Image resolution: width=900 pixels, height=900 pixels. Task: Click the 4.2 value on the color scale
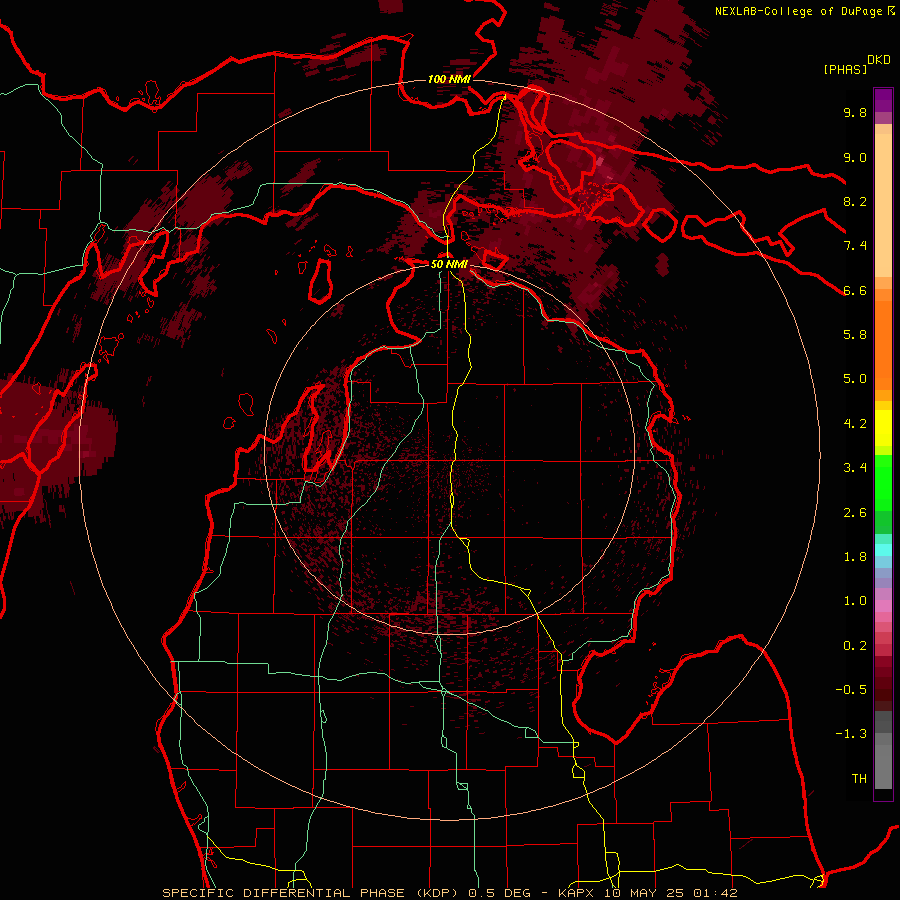tap(855, 424)
